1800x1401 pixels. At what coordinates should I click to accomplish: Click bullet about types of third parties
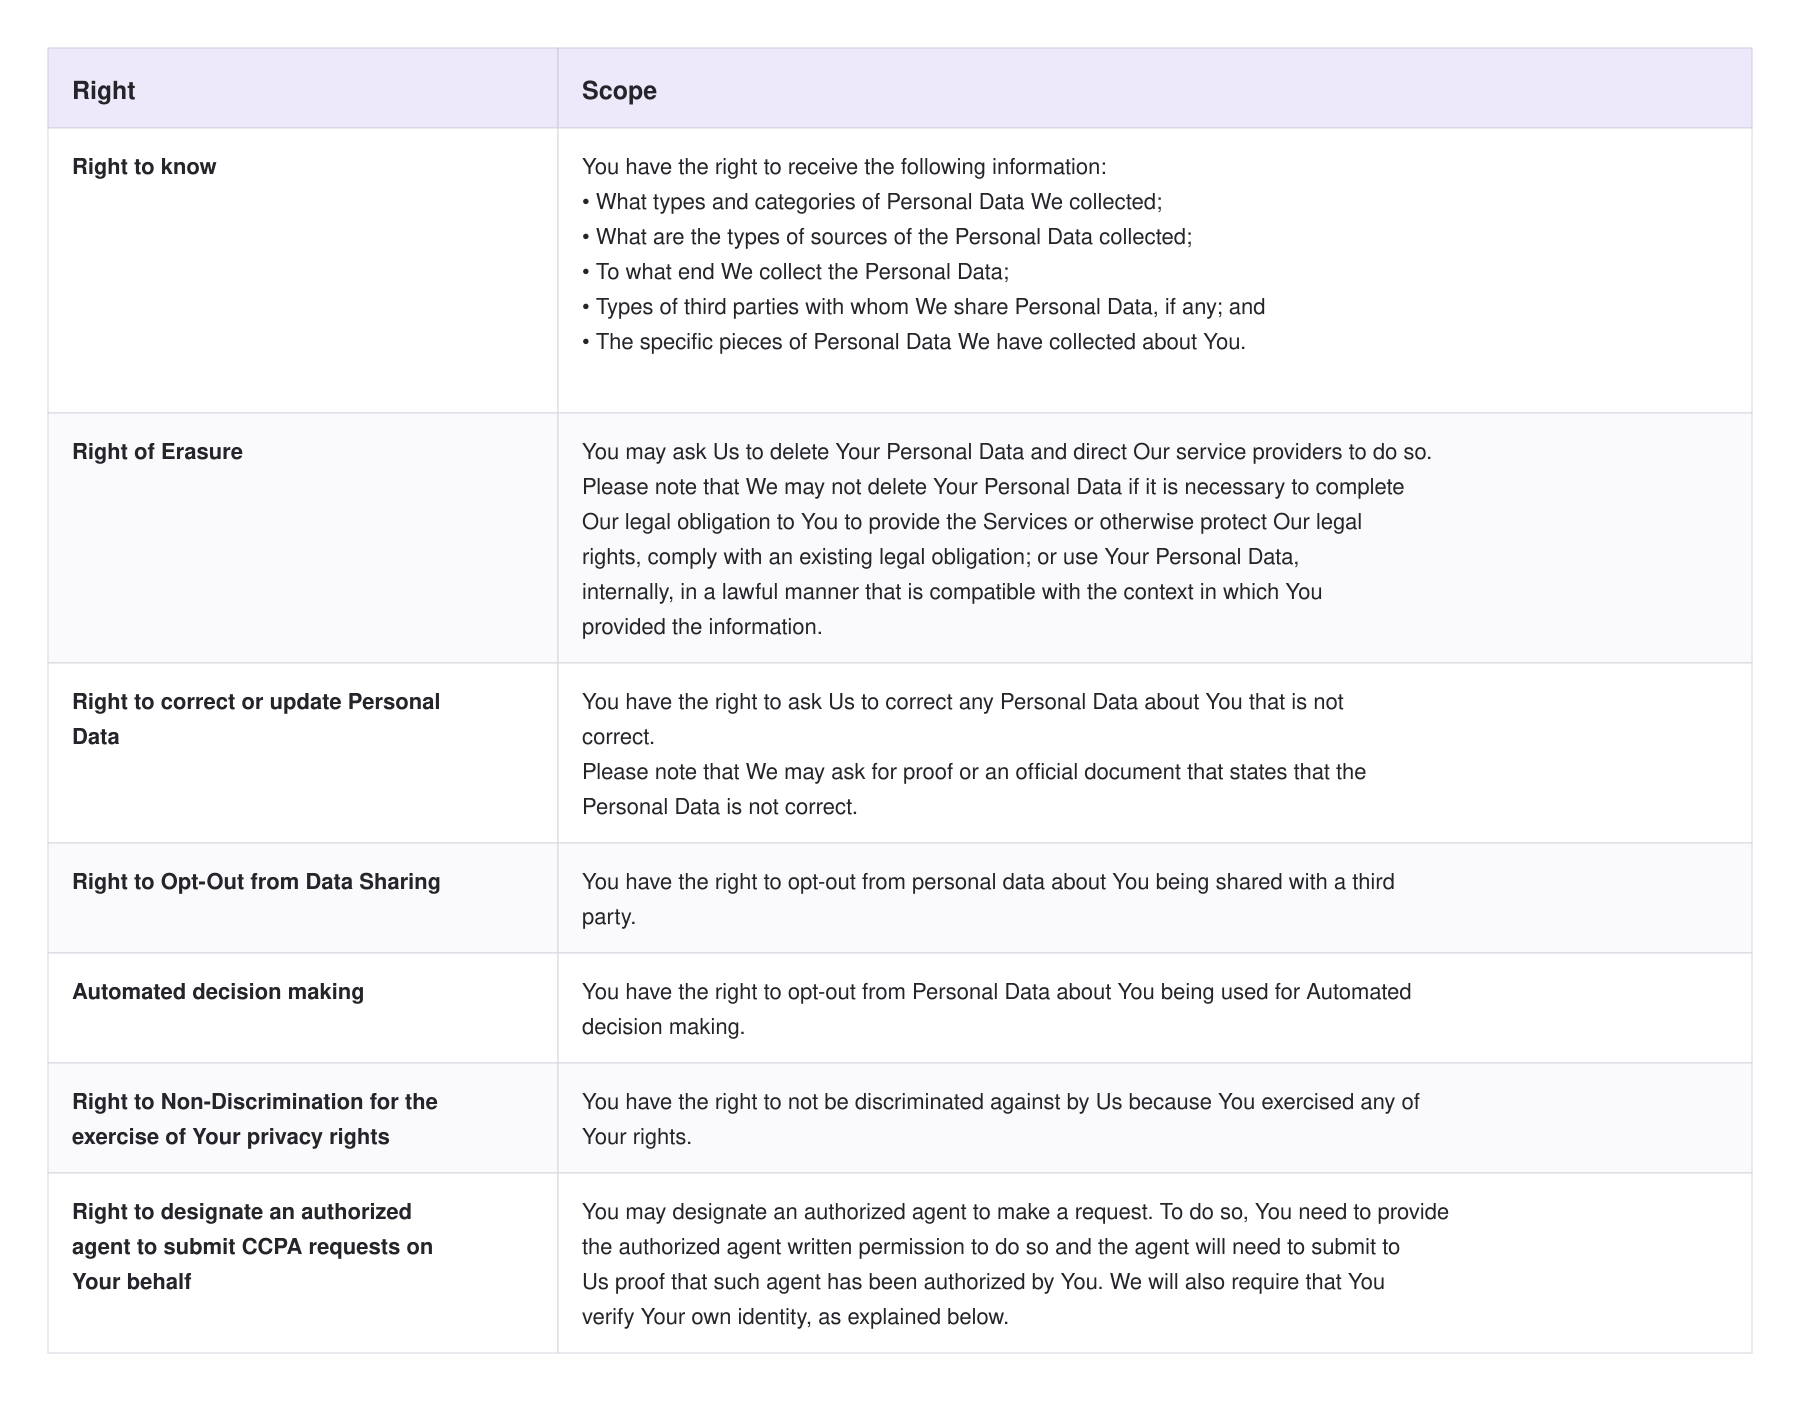(924, 307)
